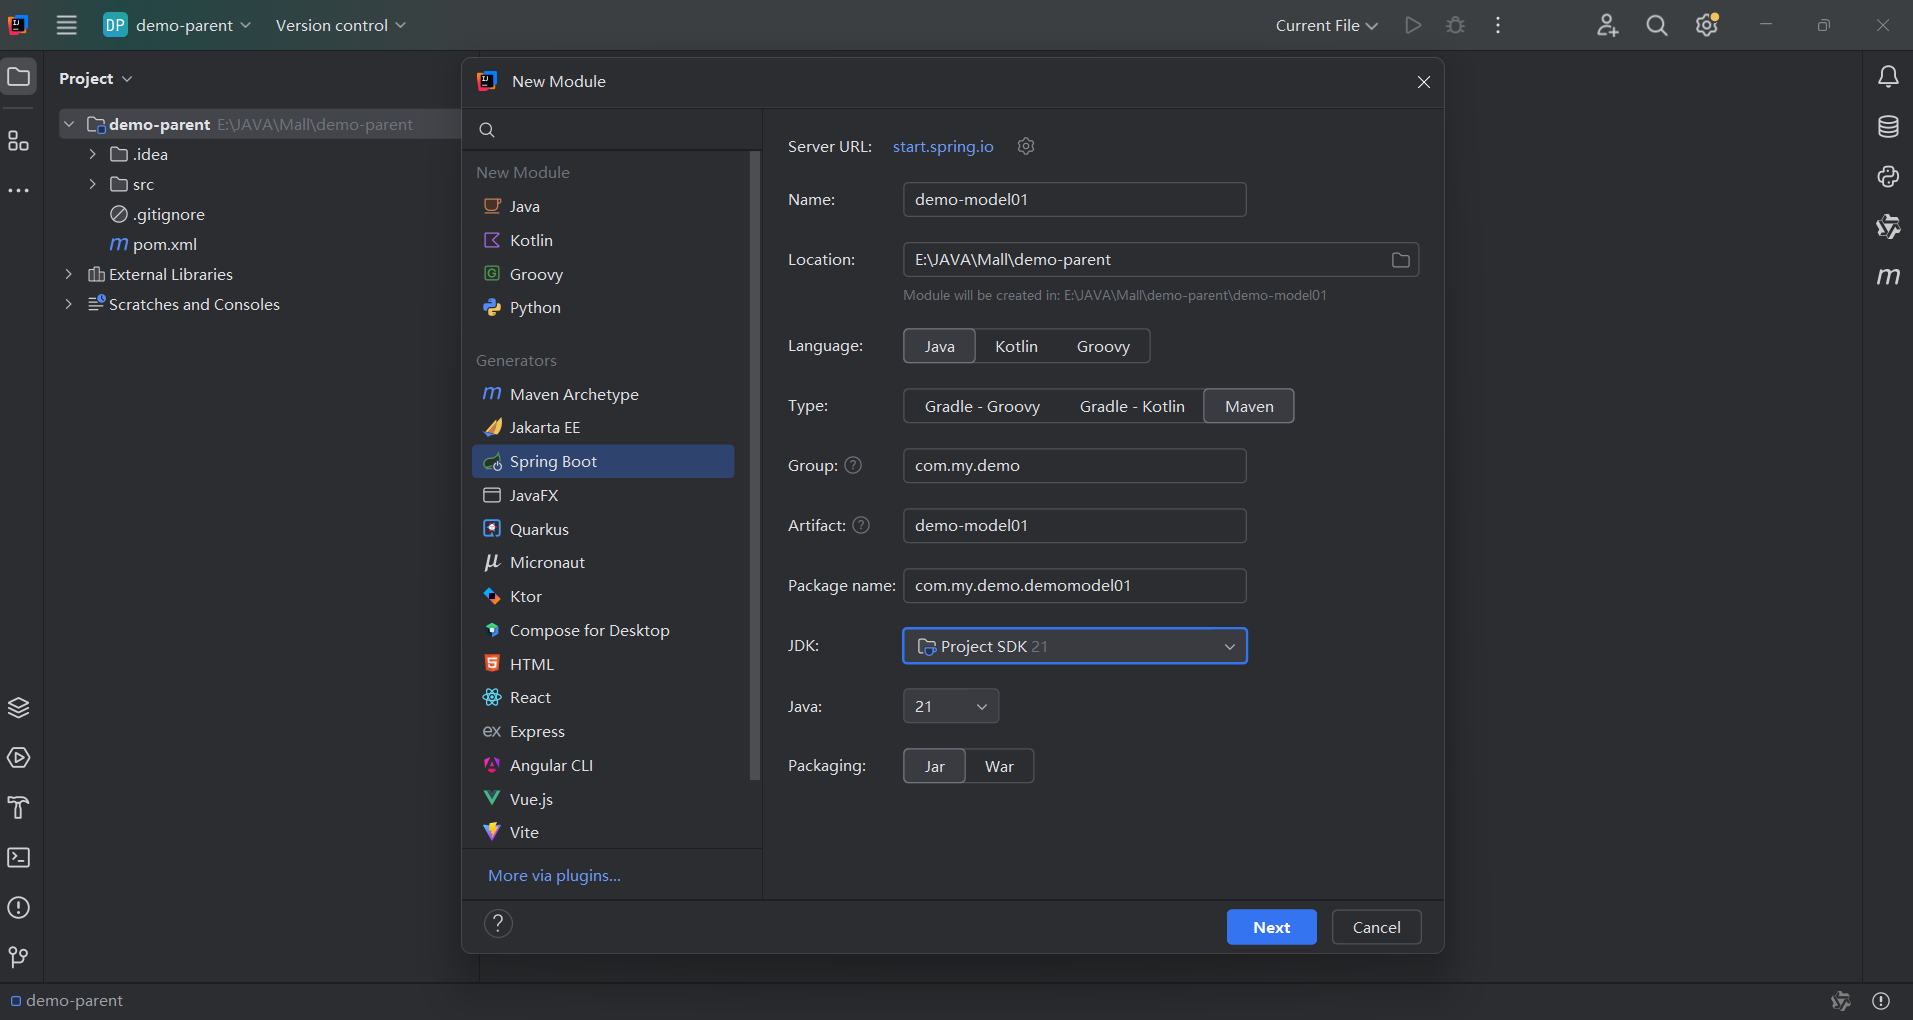
Task: Open Project view options dropdown
Action: [x=96, y=78]
